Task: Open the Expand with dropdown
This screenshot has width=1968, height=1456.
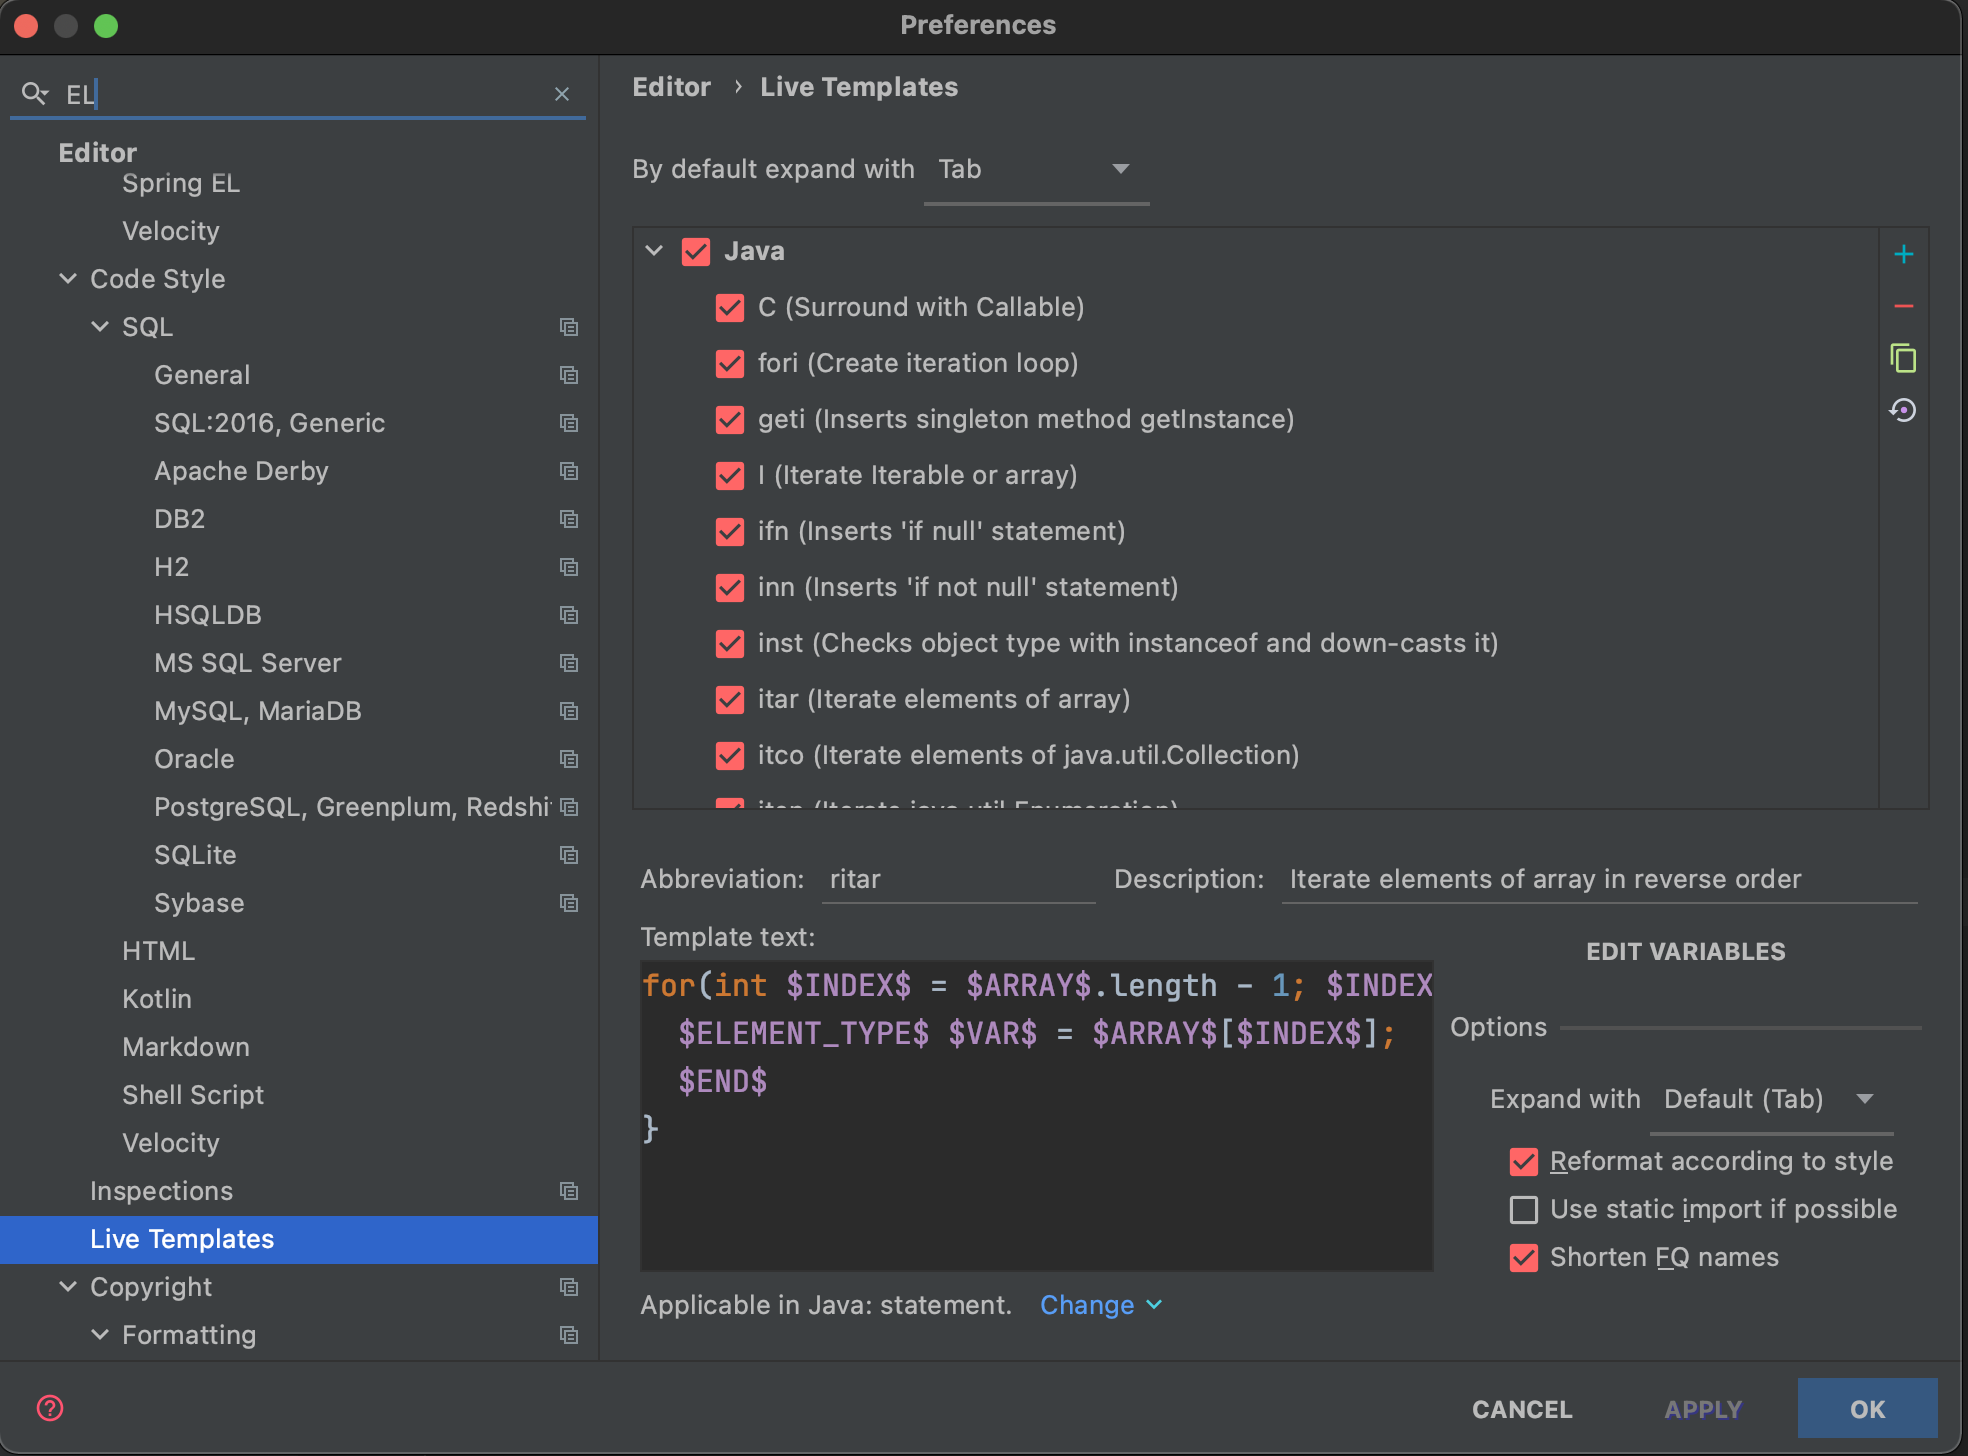Action: tap(1770, 1099)
